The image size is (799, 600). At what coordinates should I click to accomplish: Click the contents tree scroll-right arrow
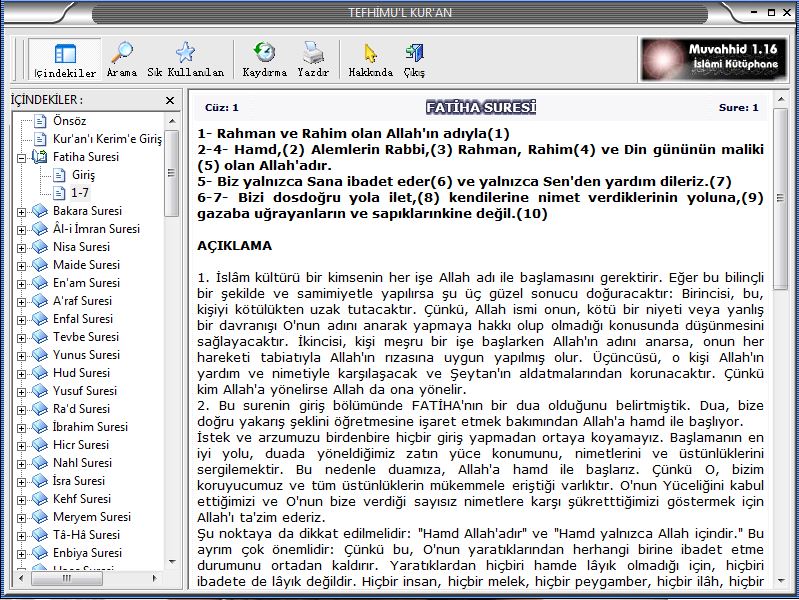[154, 578]
